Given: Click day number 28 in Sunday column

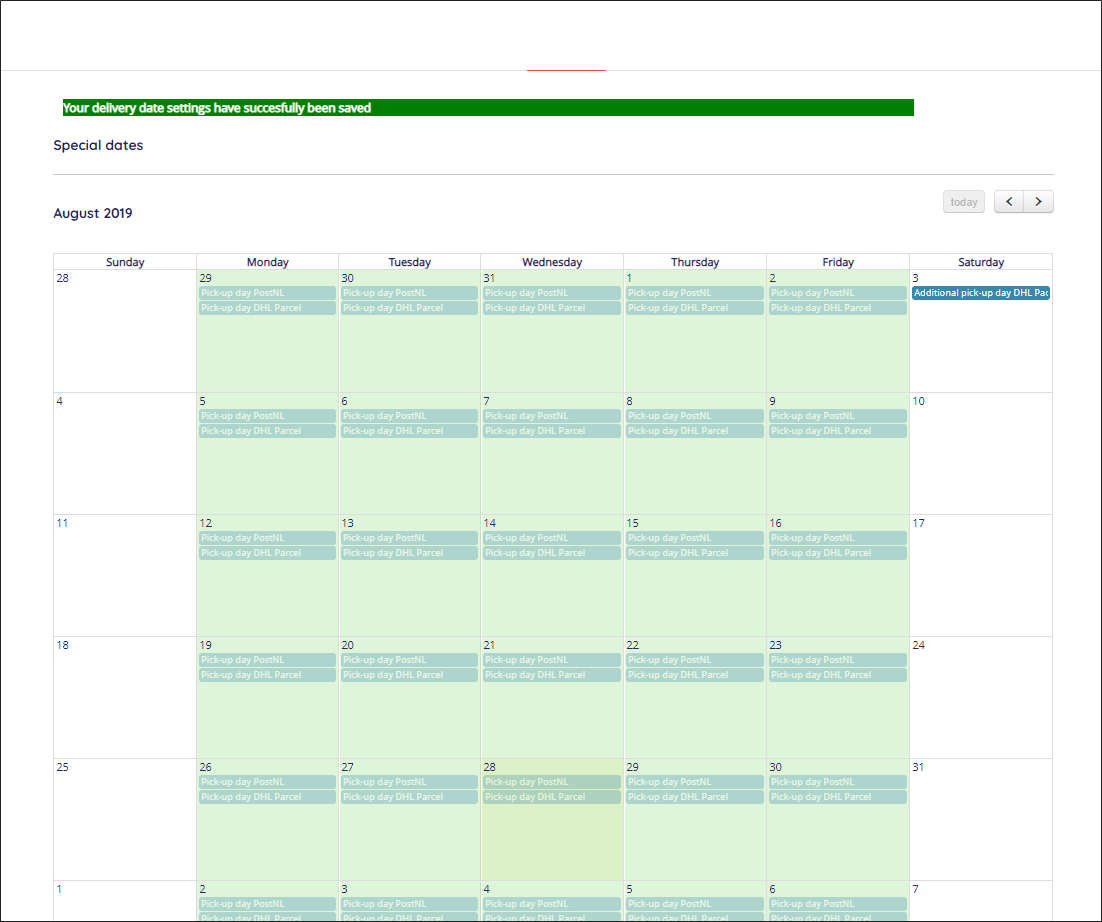Looking at the screenshot, I should (63, 278).
